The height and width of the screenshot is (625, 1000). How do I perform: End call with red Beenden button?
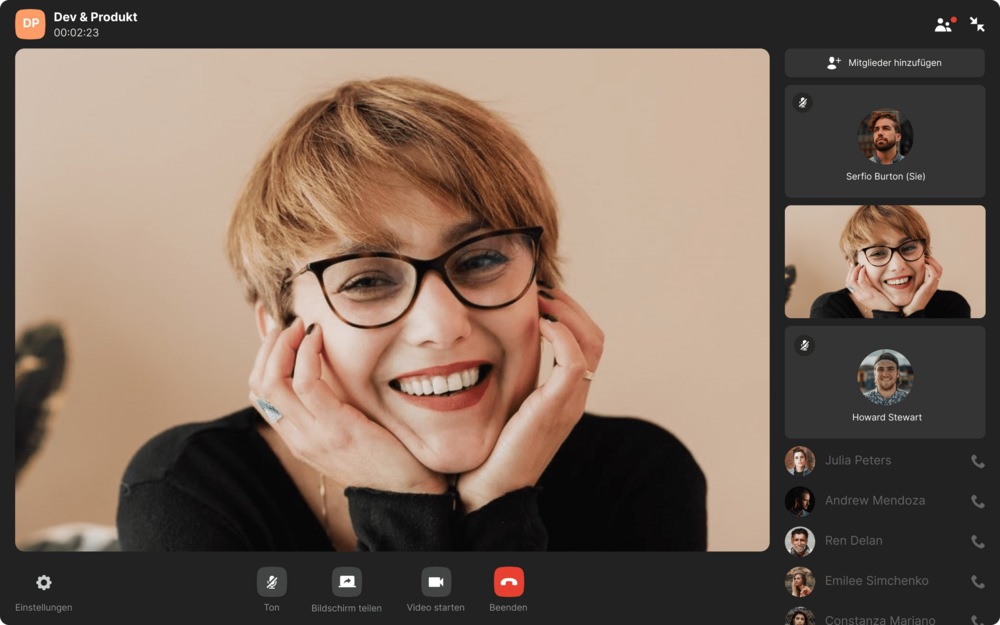pyautogui.click(x=508, y=582)
